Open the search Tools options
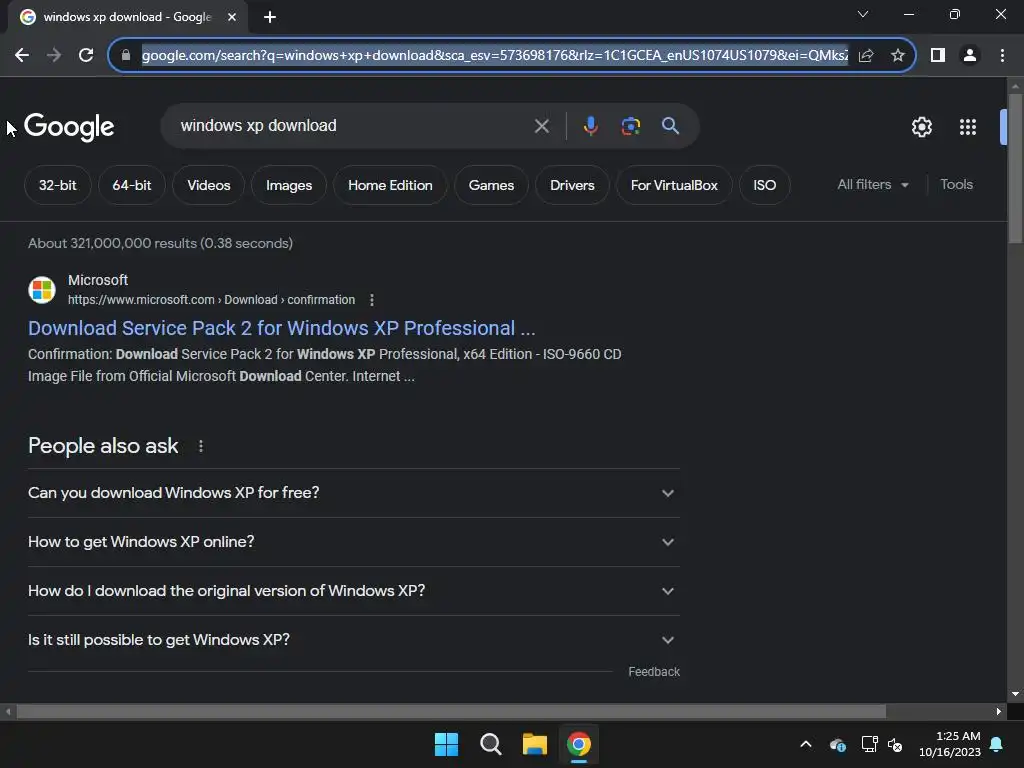The width and height of the screenshot is (1024, 768). 956,185
